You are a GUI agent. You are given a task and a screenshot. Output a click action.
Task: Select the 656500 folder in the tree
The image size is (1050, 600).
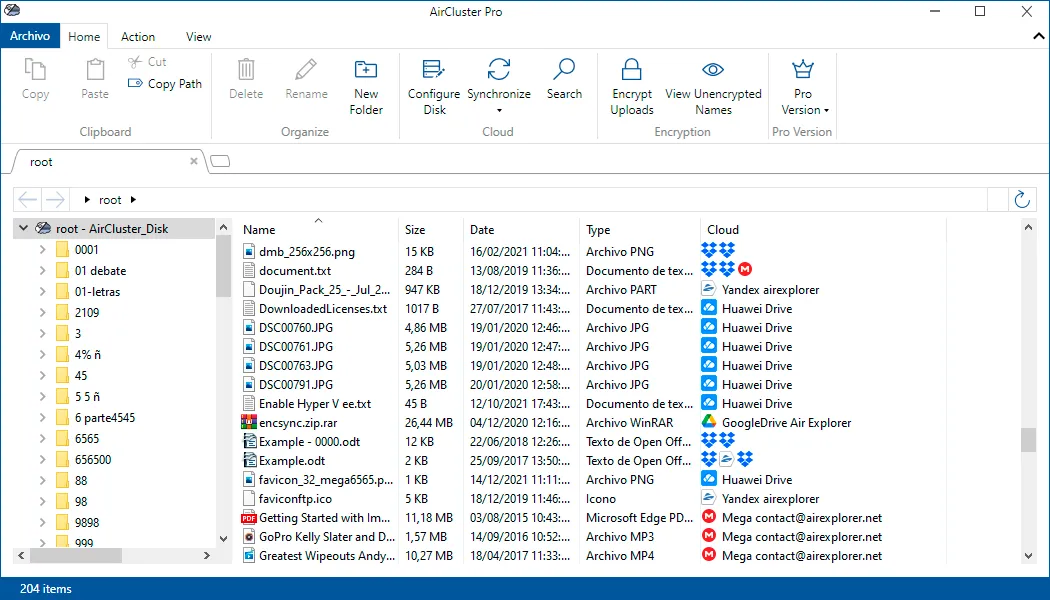click(93, 460)
